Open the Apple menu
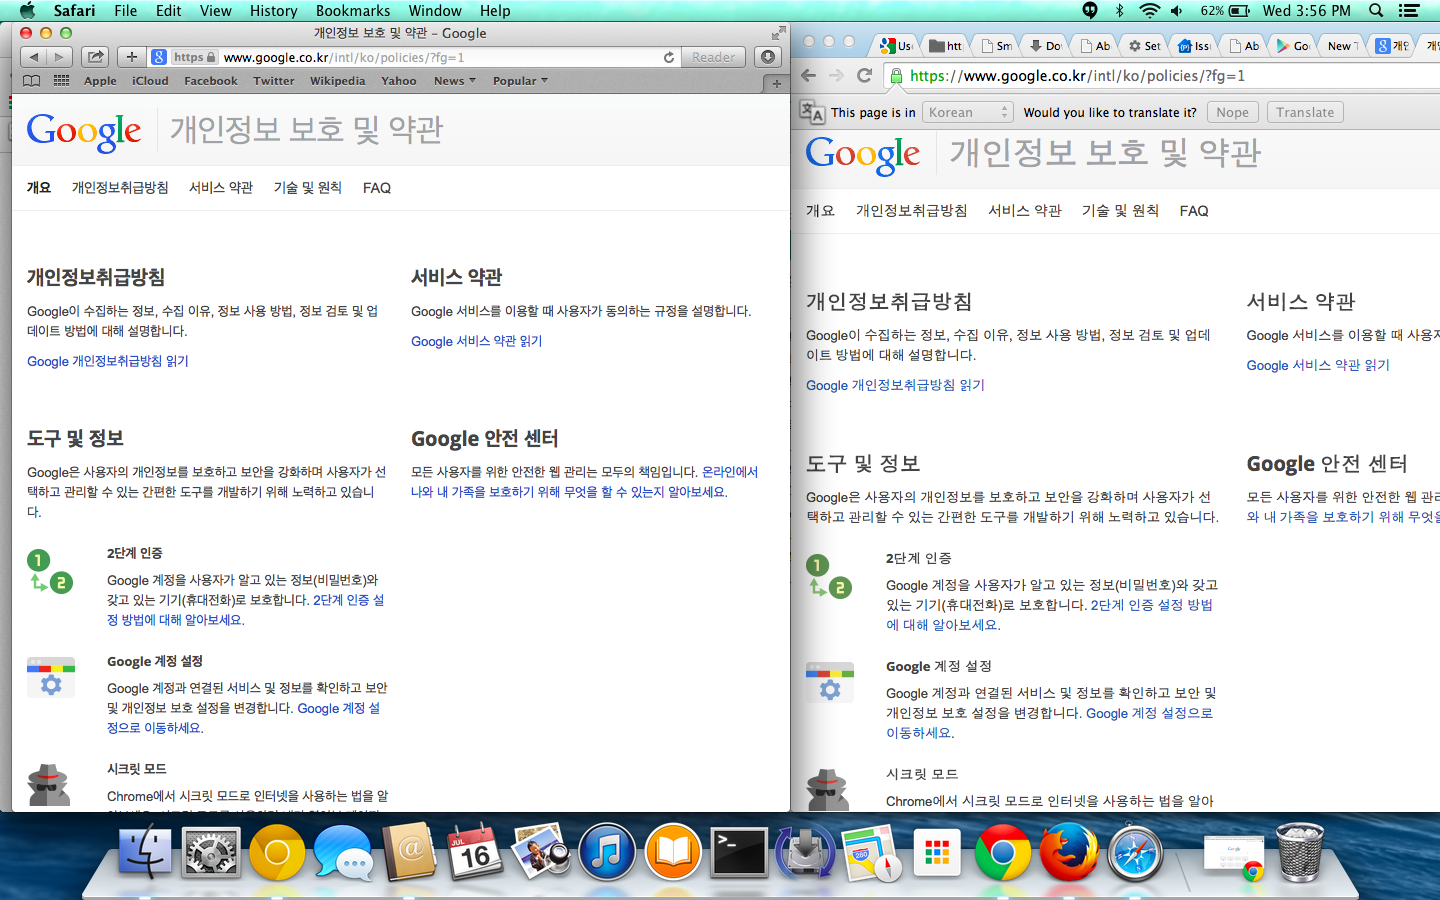This screenshot has width=1440, height=900. (x=27, y=11)
